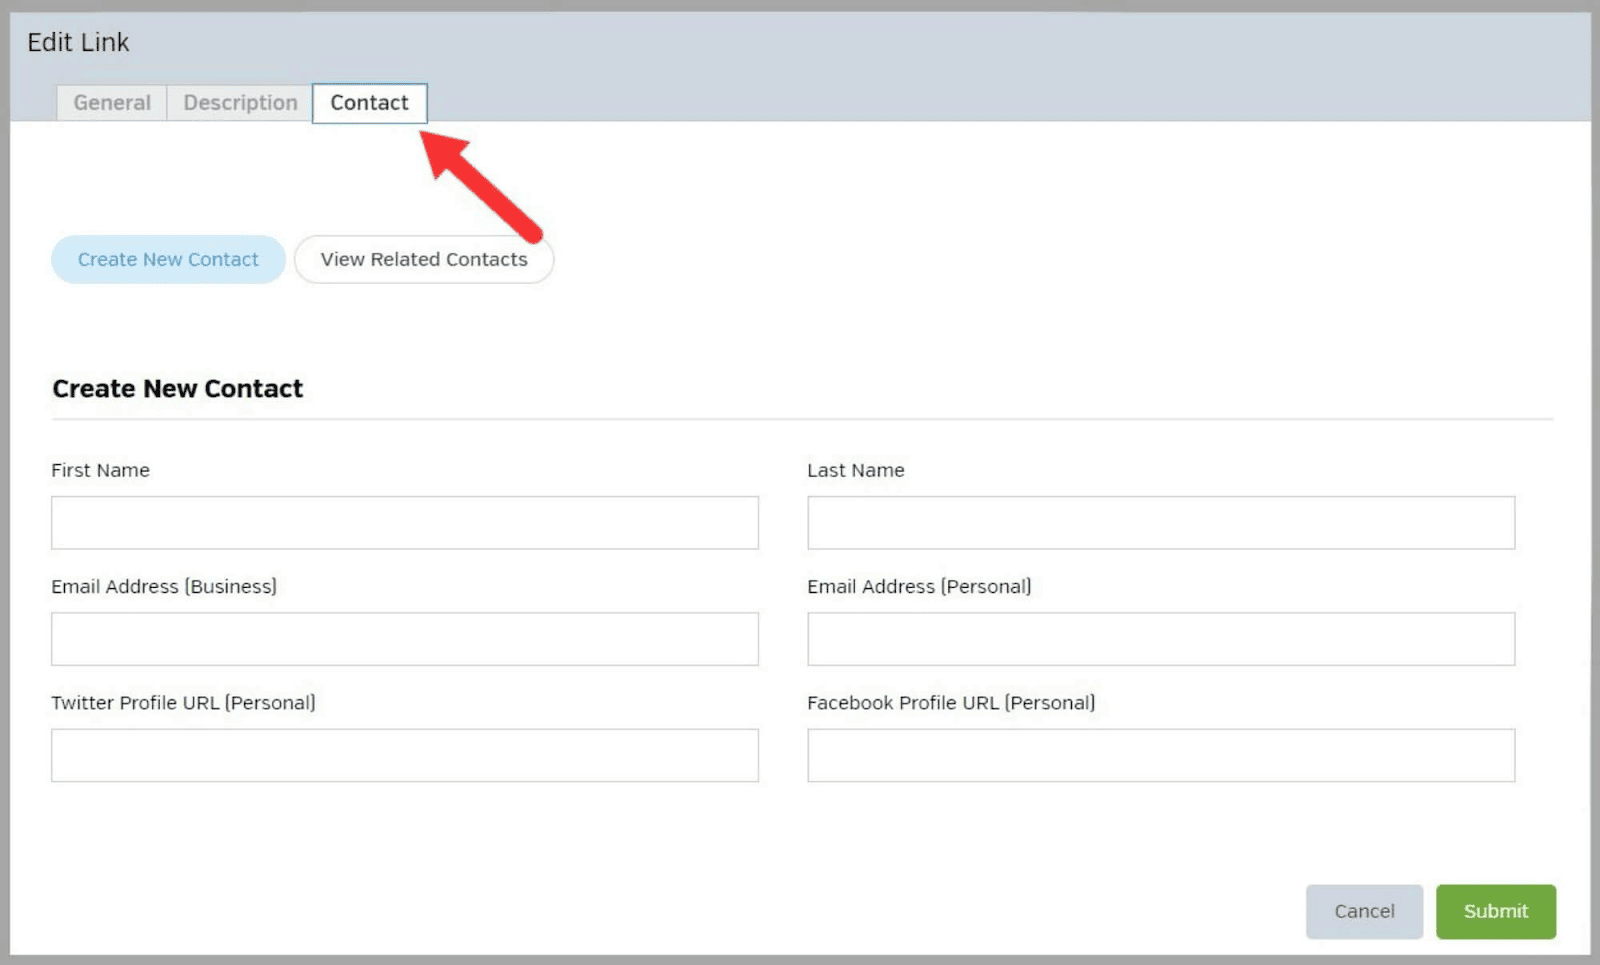Select the Contact tab
The height and width of the screenshot is (965, 1600).
(x=369, y=103)
